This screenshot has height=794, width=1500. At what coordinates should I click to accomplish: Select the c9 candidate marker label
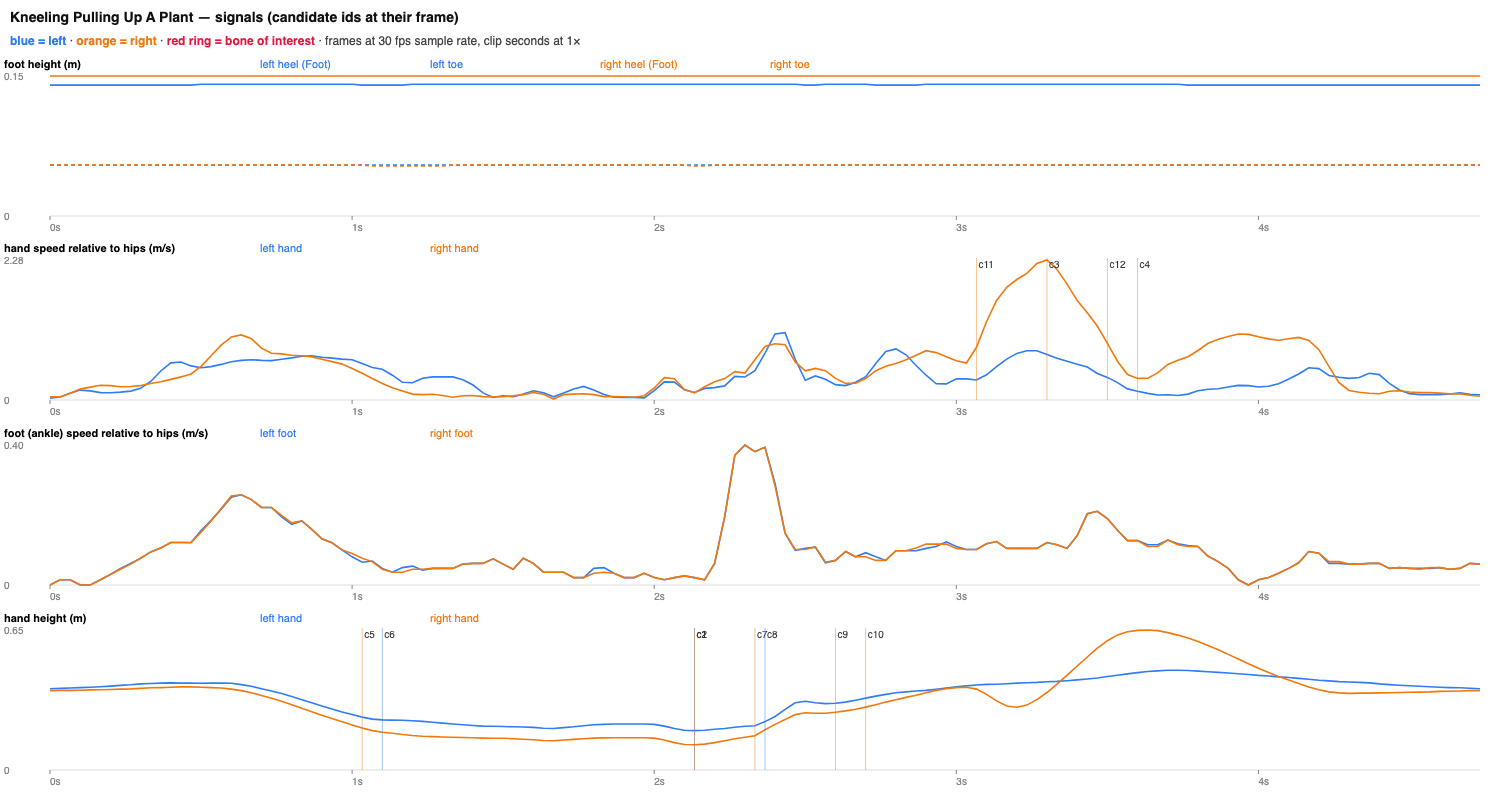pos(843,635)
